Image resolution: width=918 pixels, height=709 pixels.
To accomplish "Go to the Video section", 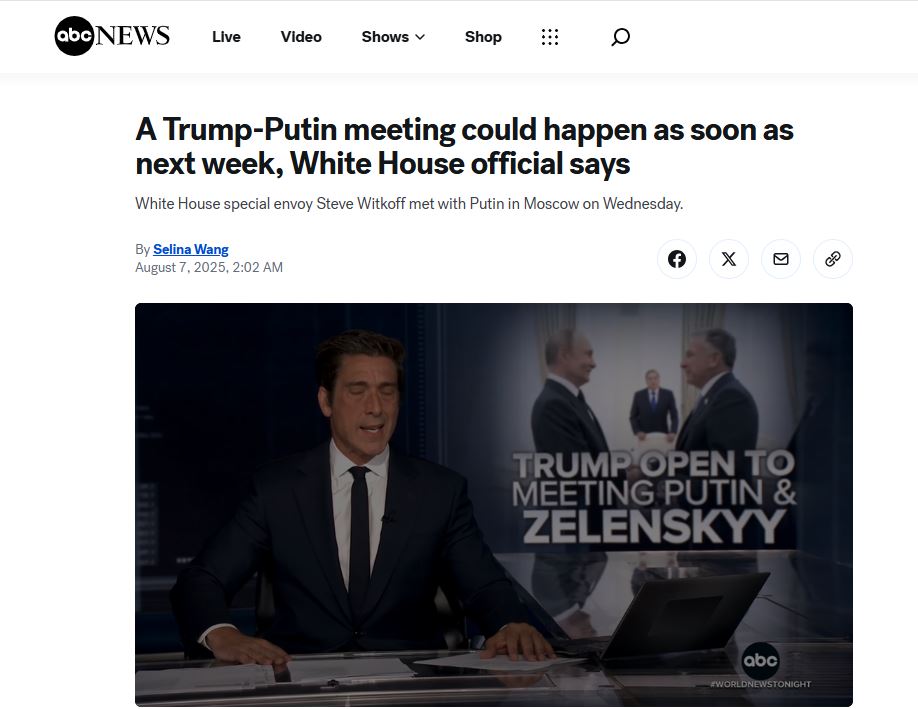I will coord(301,37).
